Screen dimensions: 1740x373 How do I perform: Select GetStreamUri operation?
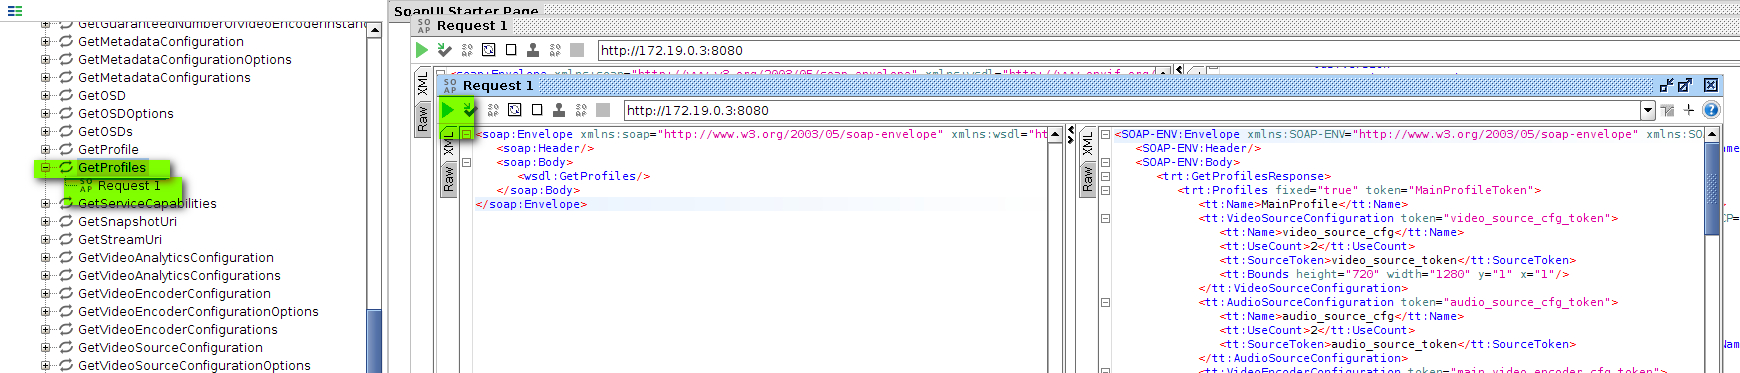pyautogui.click(x=120, y=240)
